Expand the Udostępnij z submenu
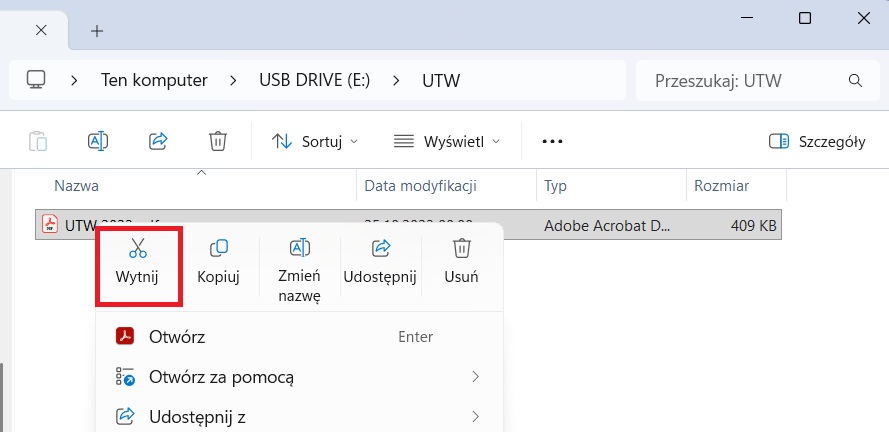This screenshot has height=432, width=889. [x=300, y=416]
